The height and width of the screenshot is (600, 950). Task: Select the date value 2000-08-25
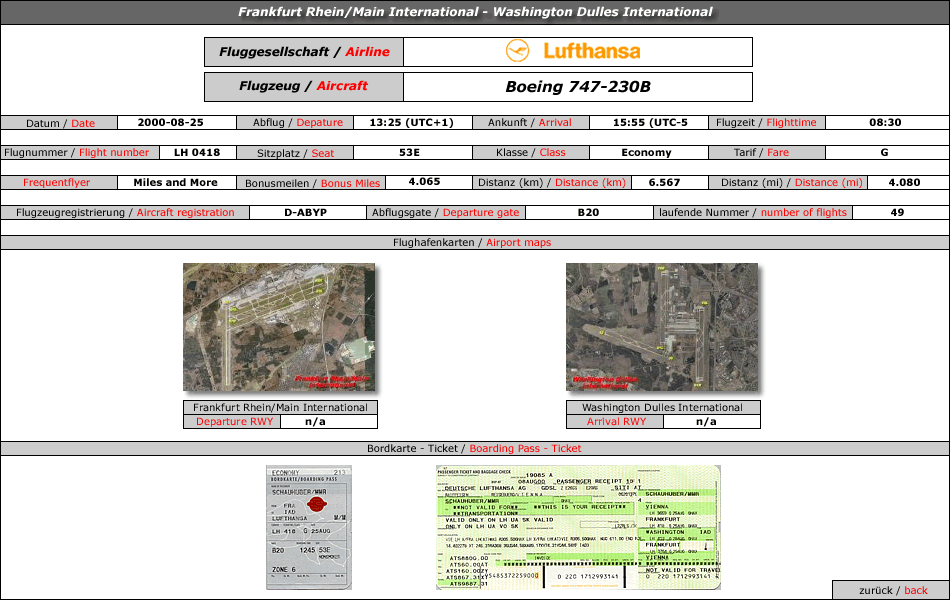click(x=171, y=123)
